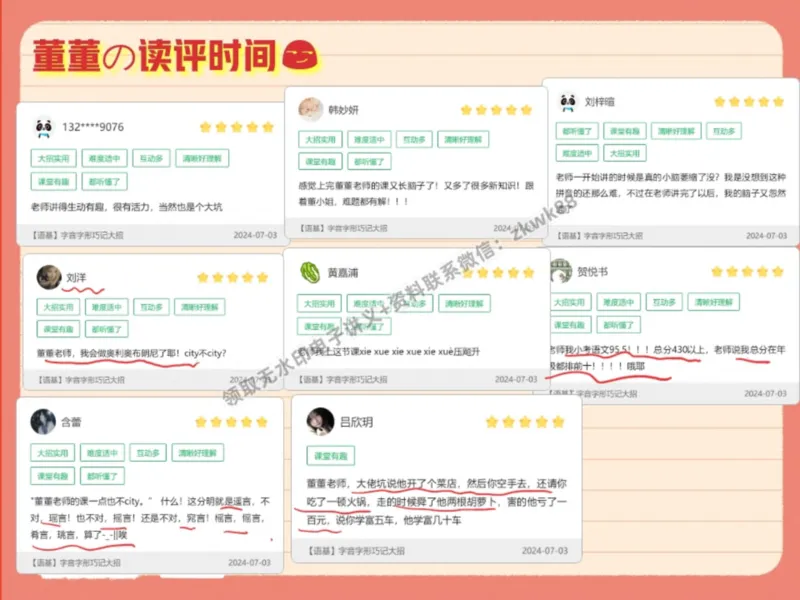This screenshot has width=800, height=600.
Task: Click the page title 董董の读评时间
Action: [x=154, y=55]
